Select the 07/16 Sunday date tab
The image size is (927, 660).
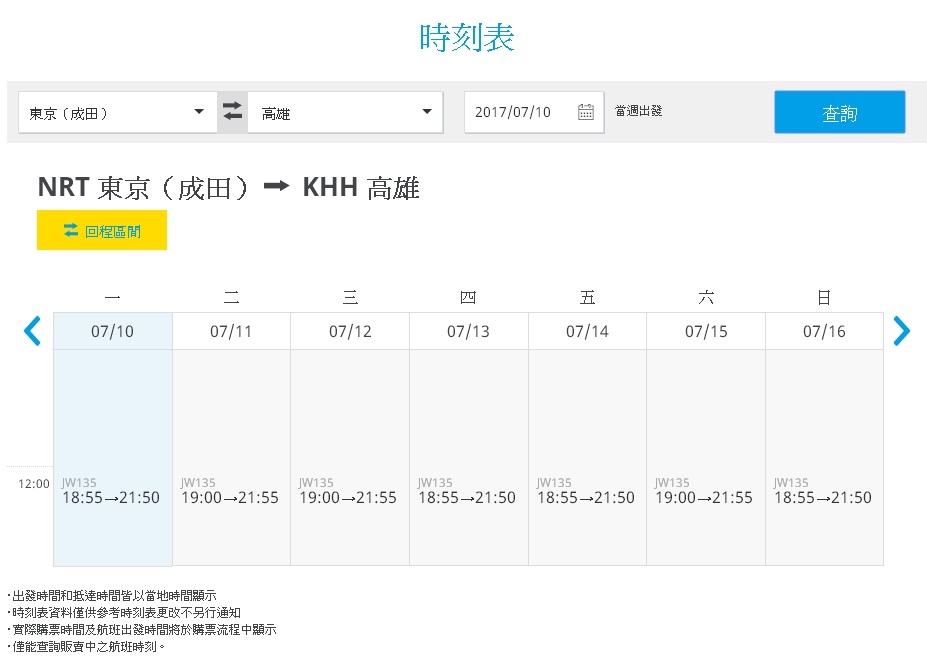point(824,331)
